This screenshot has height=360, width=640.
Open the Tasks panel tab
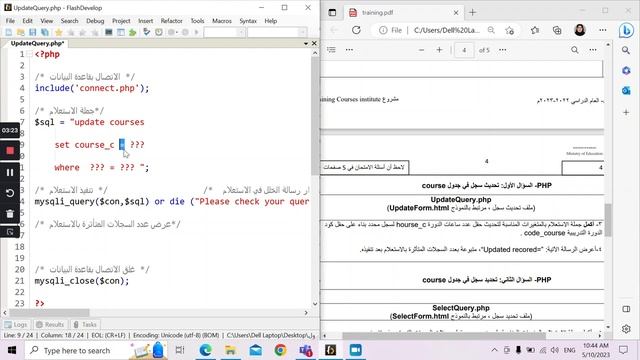click(x=85, y=324)
